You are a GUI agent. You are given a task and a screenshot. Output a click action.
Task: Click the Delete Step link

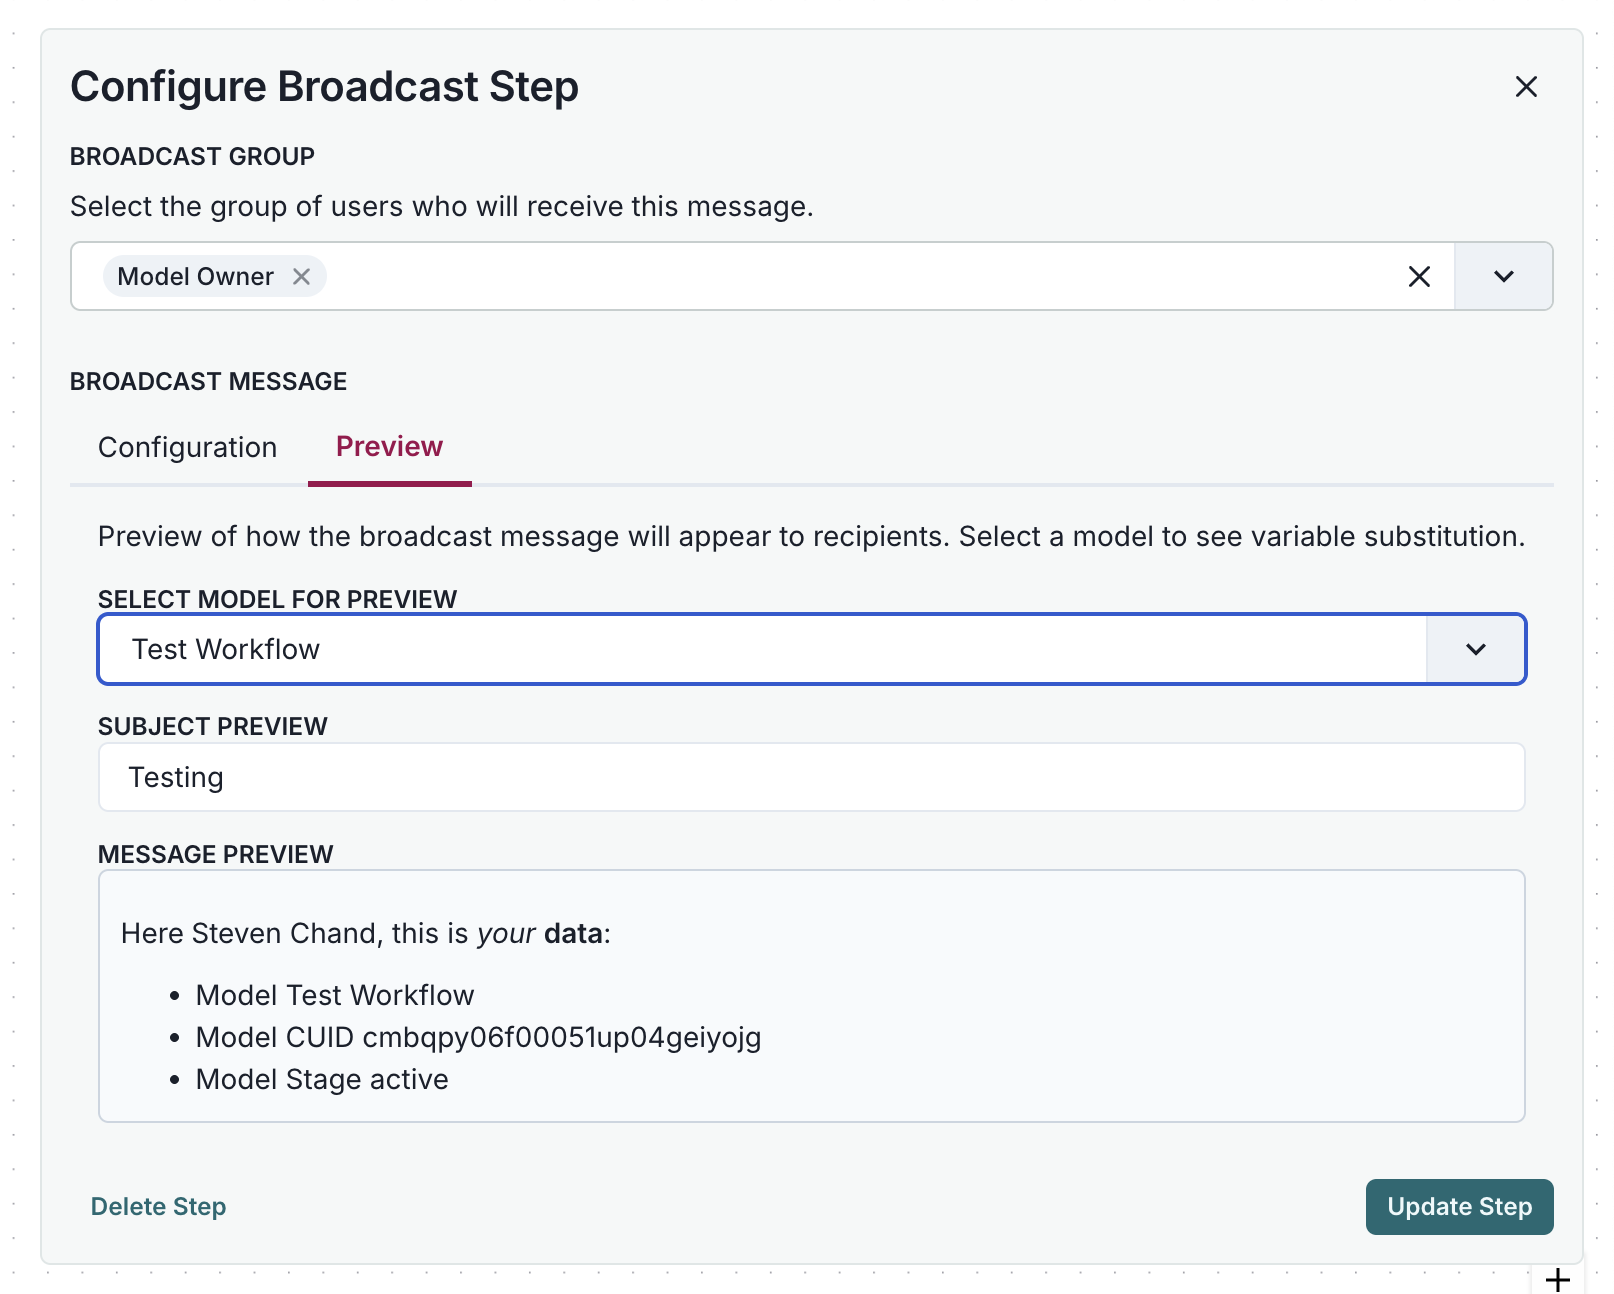[x=158, y=1207]
